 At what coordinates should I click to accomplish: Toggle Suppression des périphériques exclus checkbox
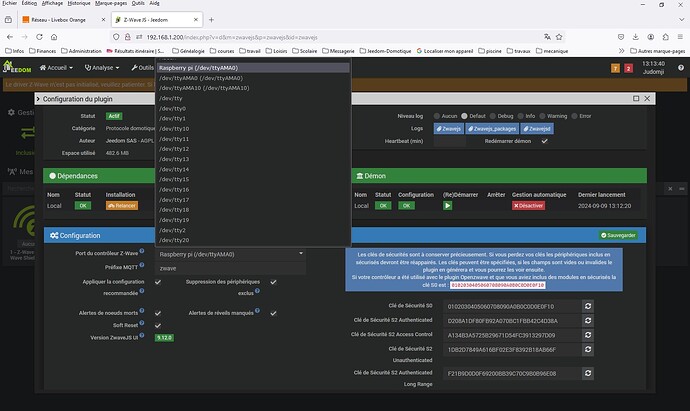pyautogui.click(x=273, y=282)
